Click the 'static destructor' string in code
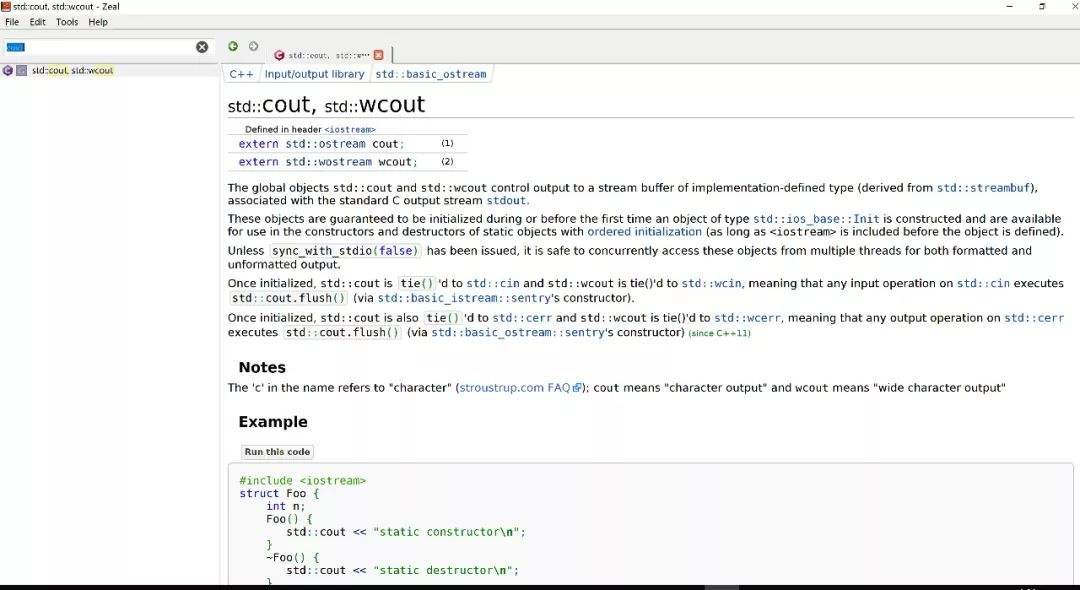The height and width of the screenshot is (590, 1080). (442, 571)
